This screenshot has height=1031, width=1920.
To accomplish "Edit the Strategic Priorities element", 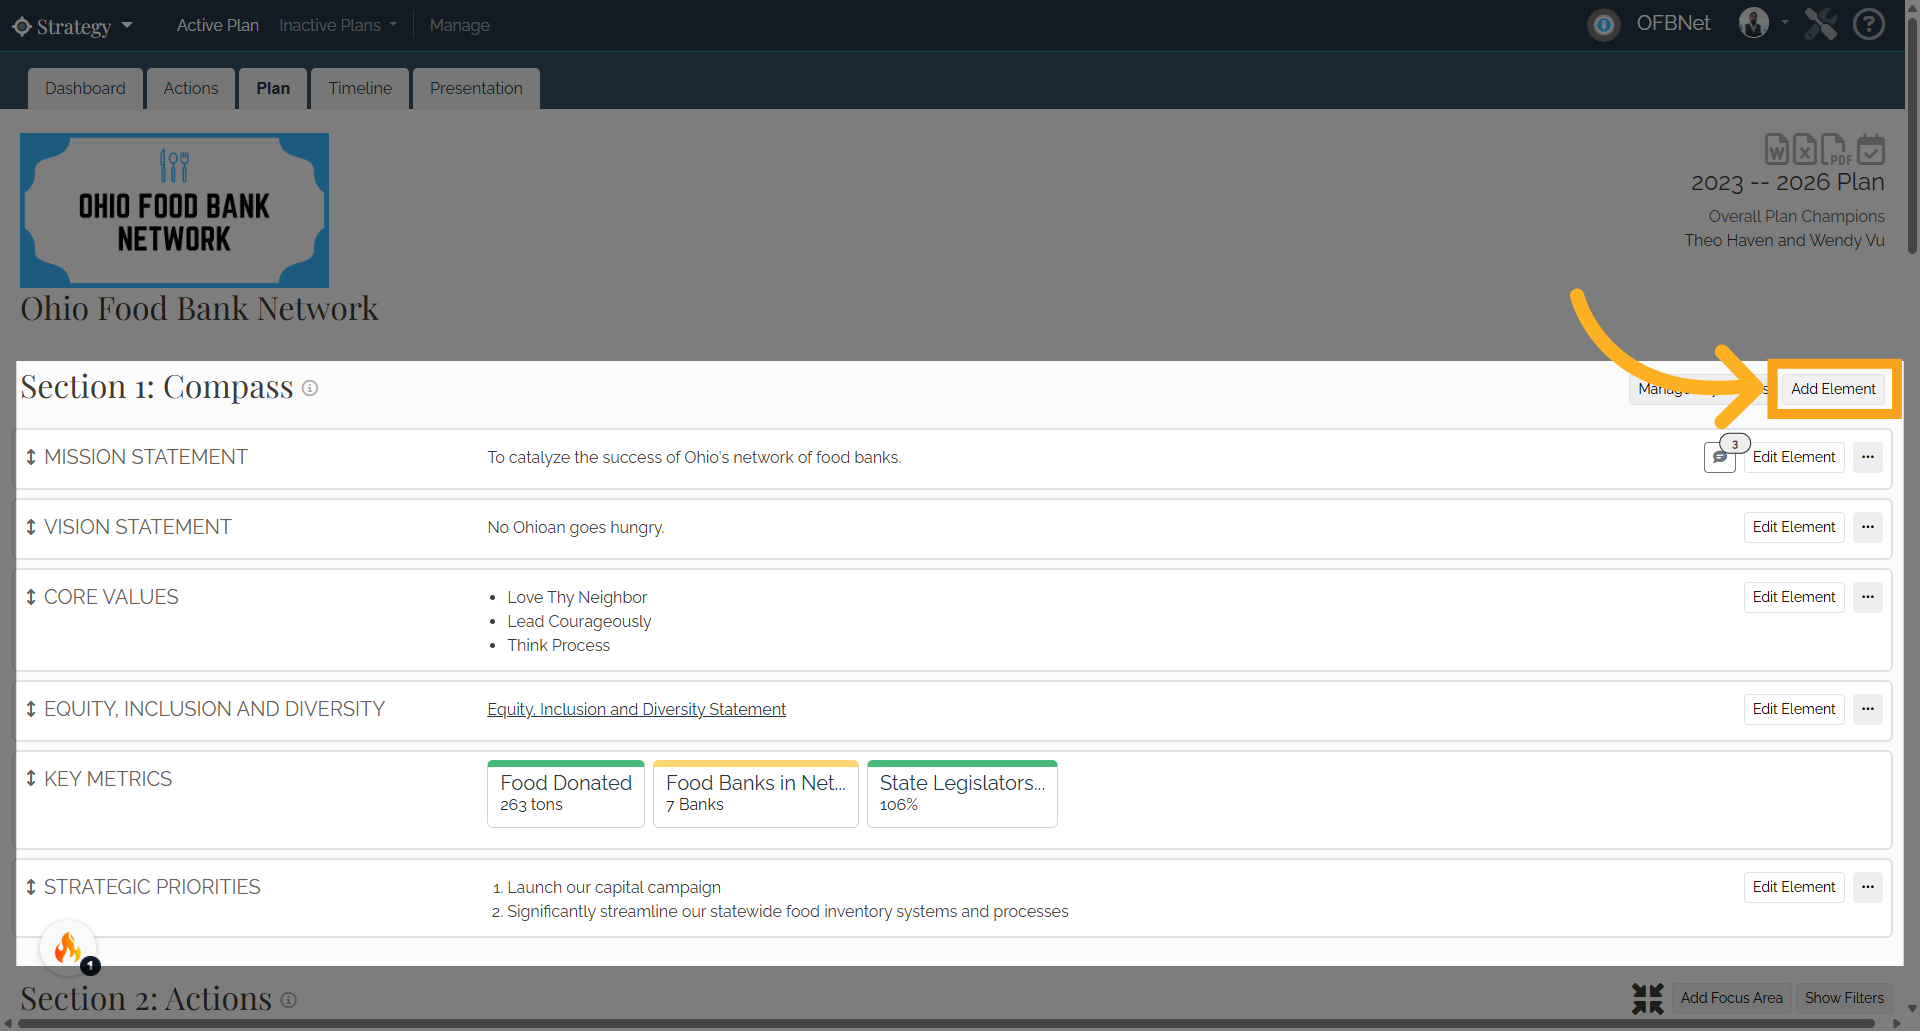I will [1794, 887].
